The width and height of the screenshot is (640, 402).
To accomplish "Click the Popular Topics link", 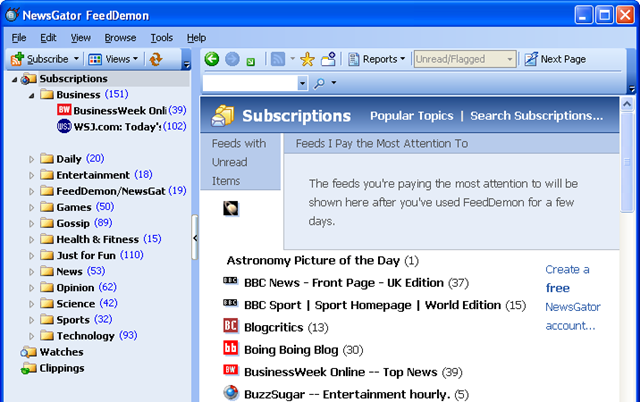I will coord(411,116).
